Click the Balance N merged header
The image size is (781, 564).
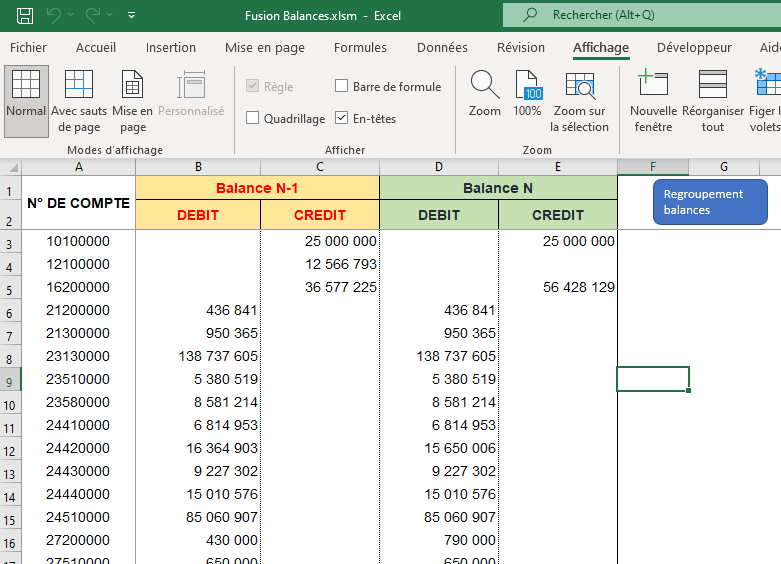coord(498,188)
